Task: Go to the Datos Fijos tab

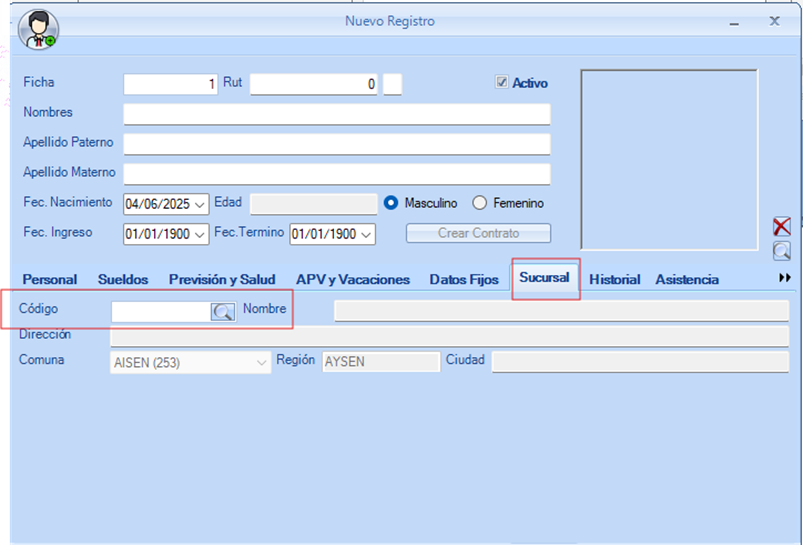Action: point(463,280)
